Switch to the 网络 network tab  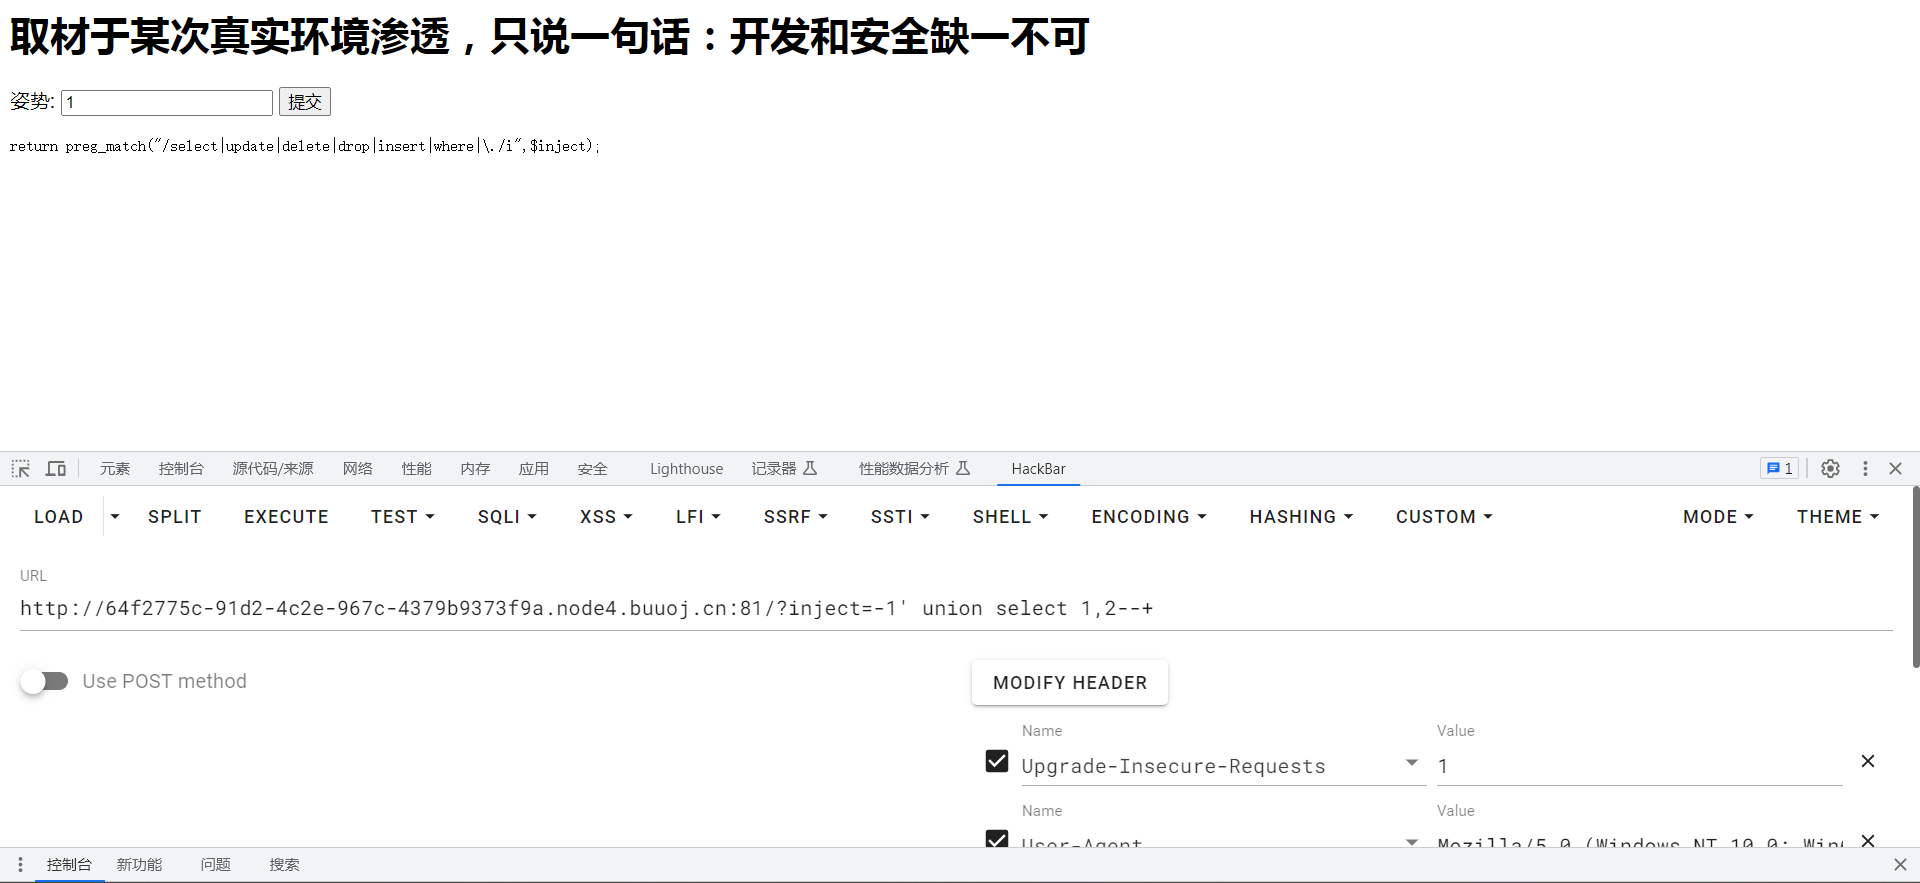[357, 468]
